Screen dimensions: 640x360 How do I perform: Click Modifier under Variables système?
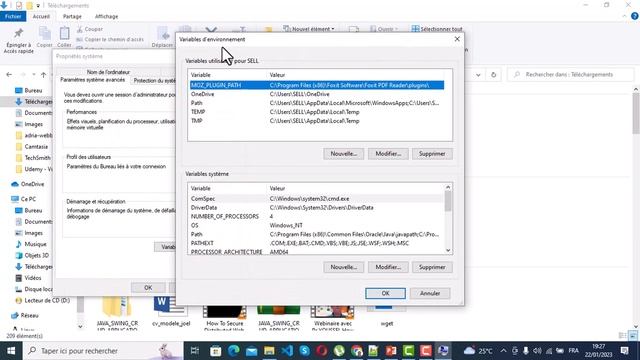[388, 267]
